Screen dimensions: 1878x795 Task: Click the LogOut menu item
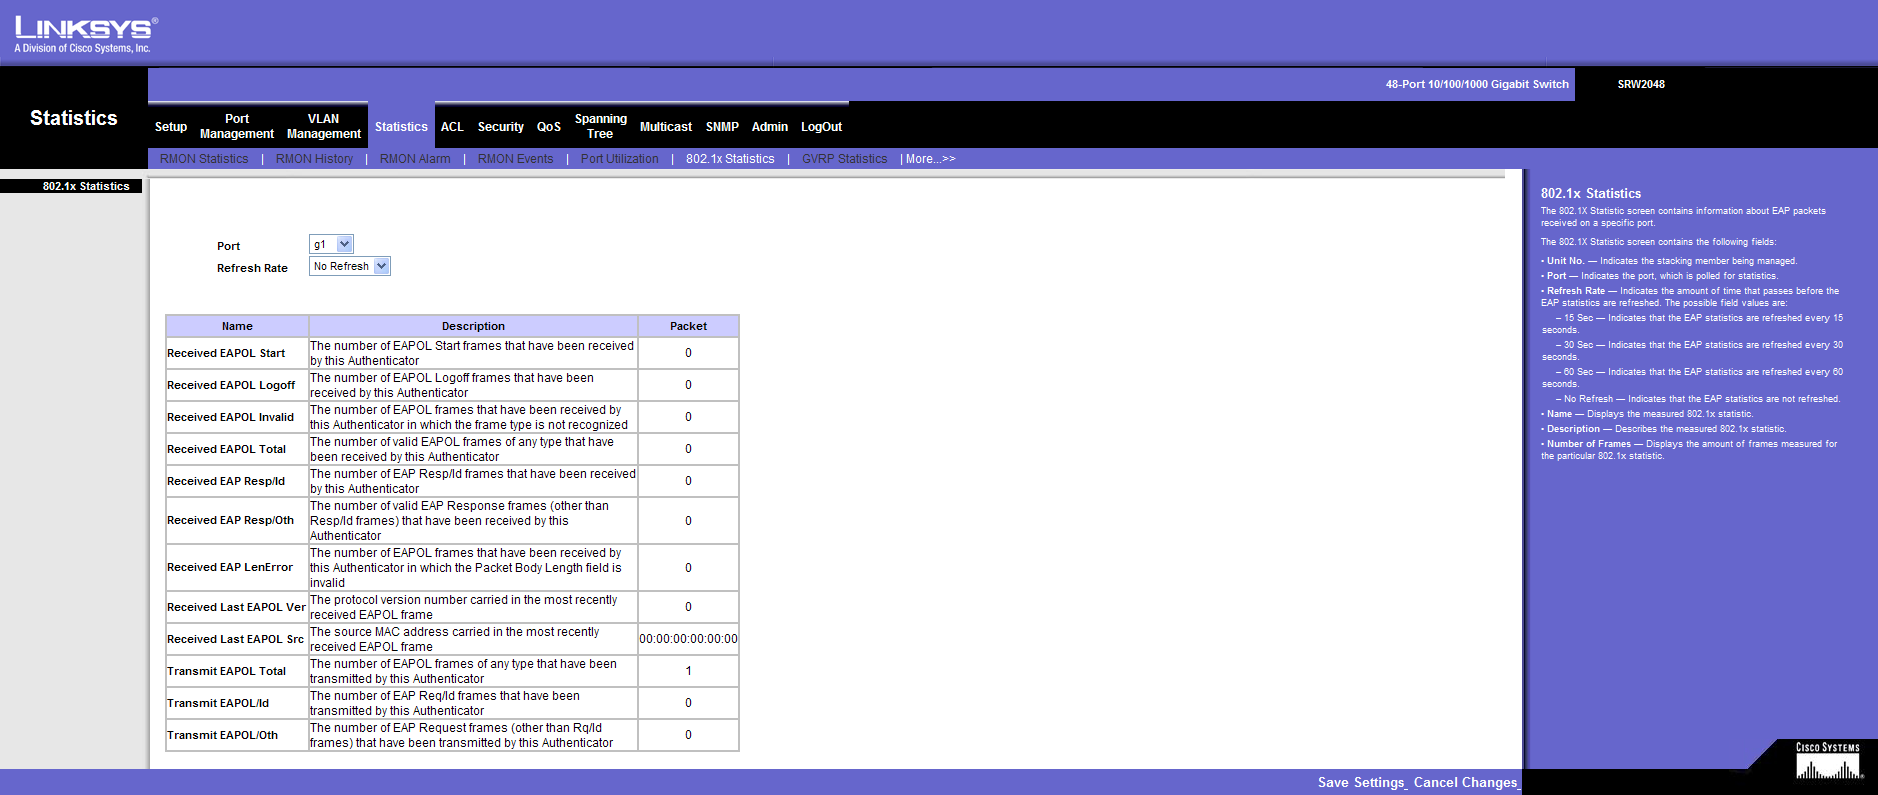(821, 127)
